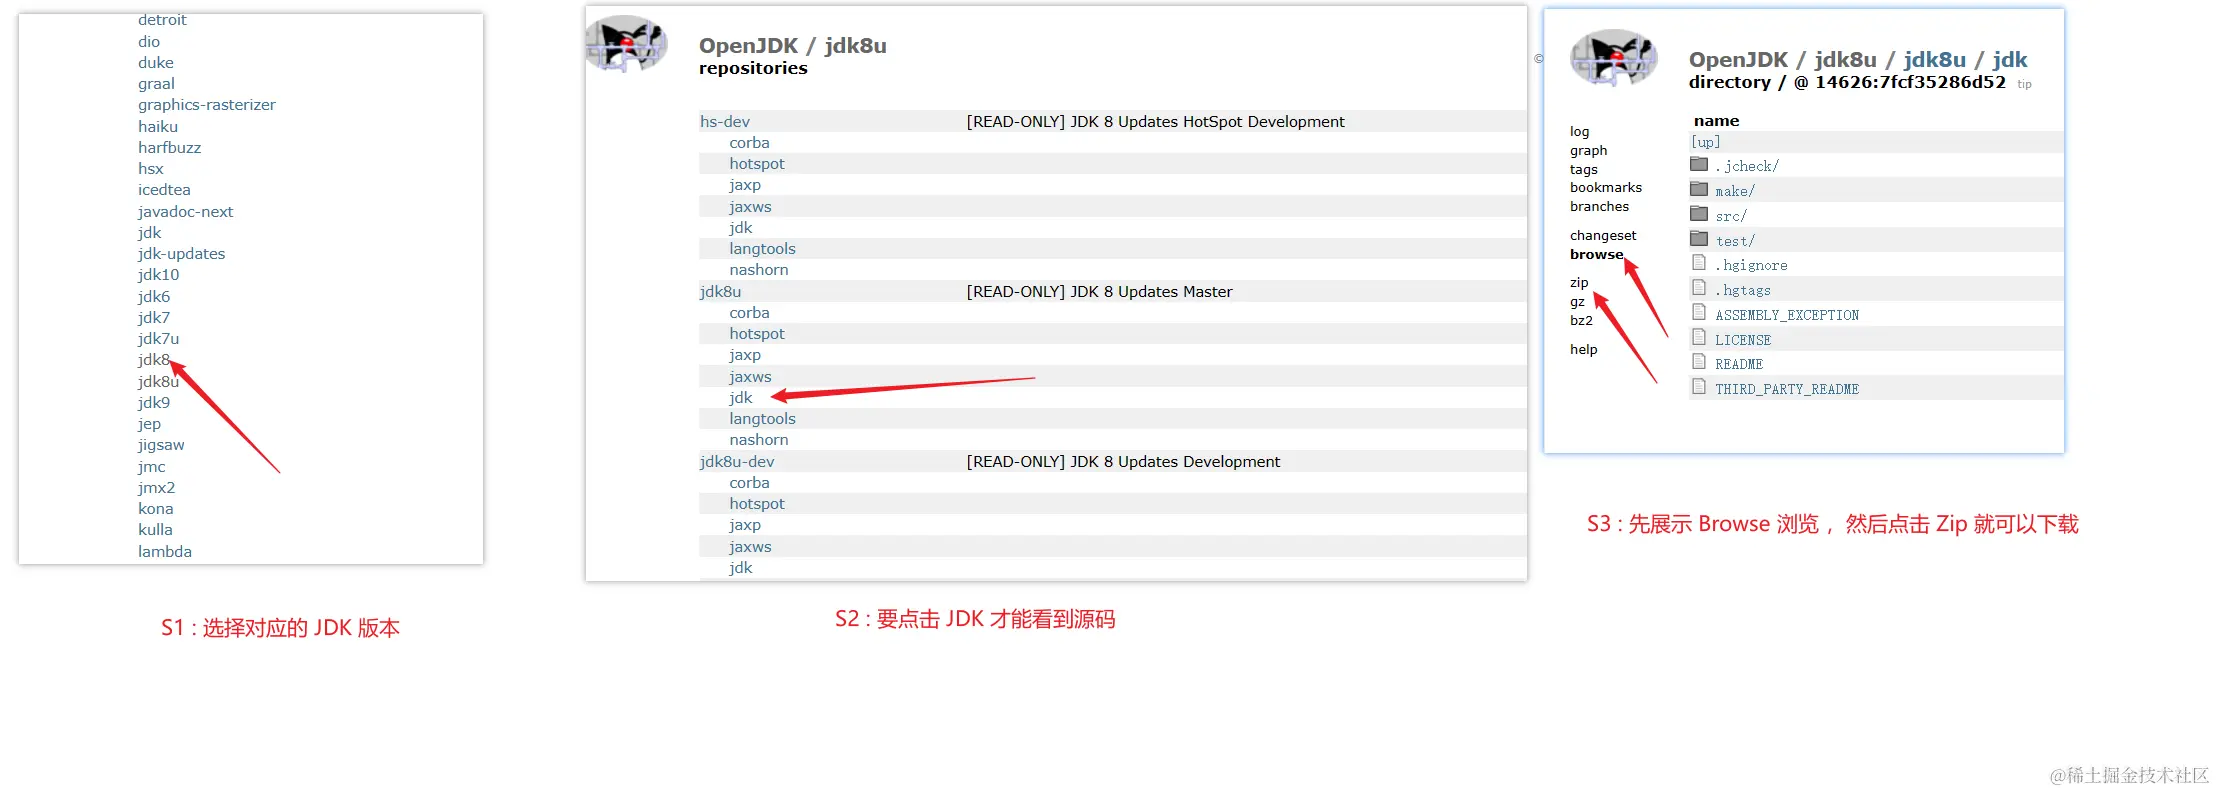Open the graphics-rasterizer project link

pos(206,105)
